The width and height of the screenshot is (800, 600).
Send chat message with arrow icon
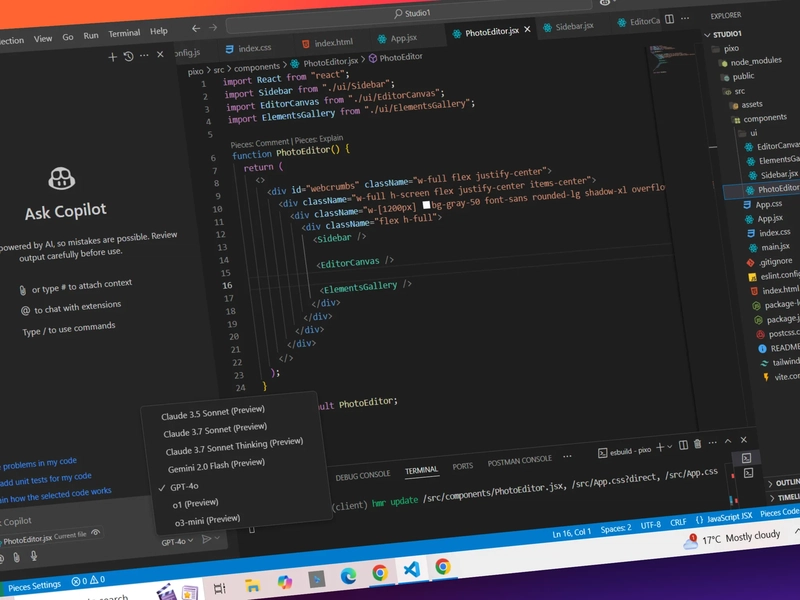click(x=206, y=539)
